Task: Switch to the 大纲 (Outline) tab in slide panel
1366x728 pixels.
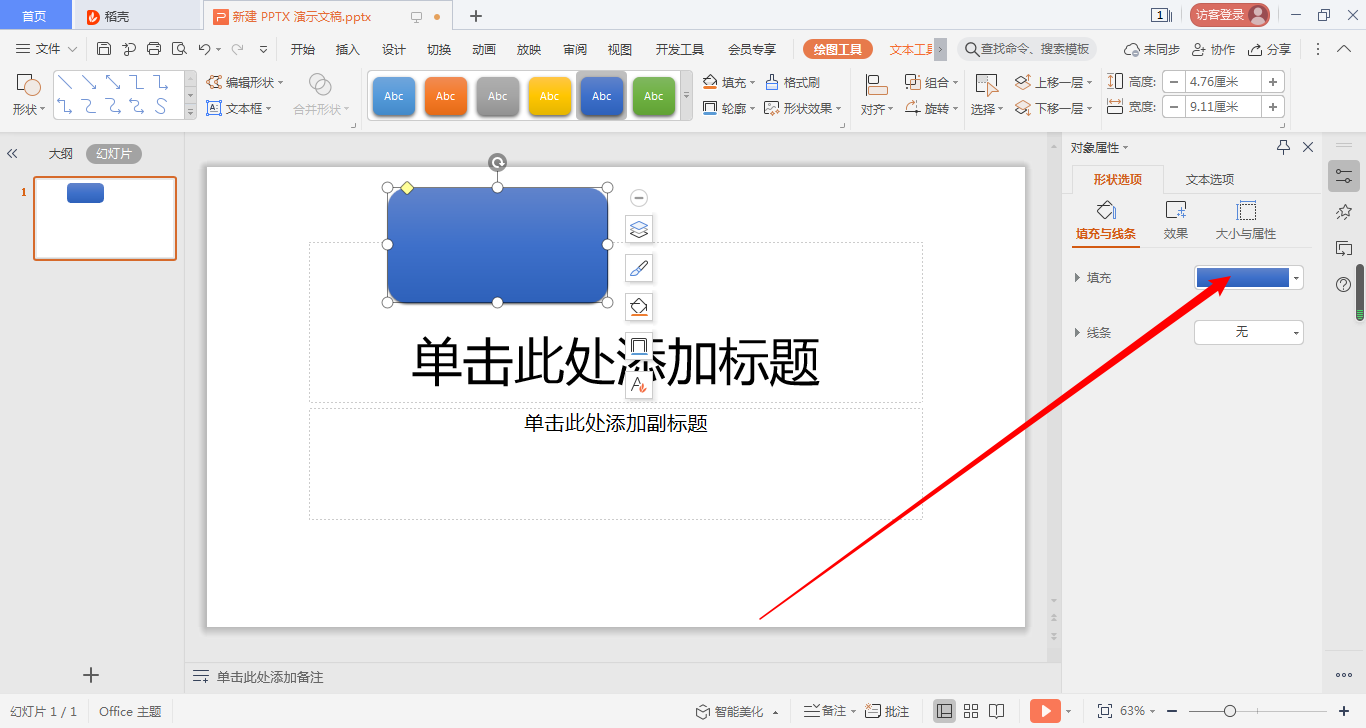Action: 61,154
